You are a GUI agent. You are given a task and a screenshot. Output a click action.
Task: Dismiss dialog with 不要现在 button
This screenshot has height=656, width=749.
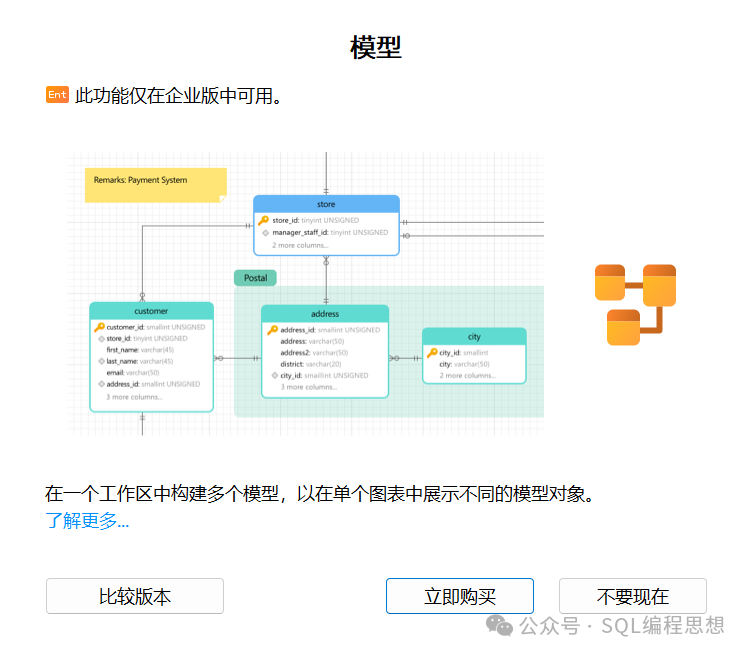(632, 596)
